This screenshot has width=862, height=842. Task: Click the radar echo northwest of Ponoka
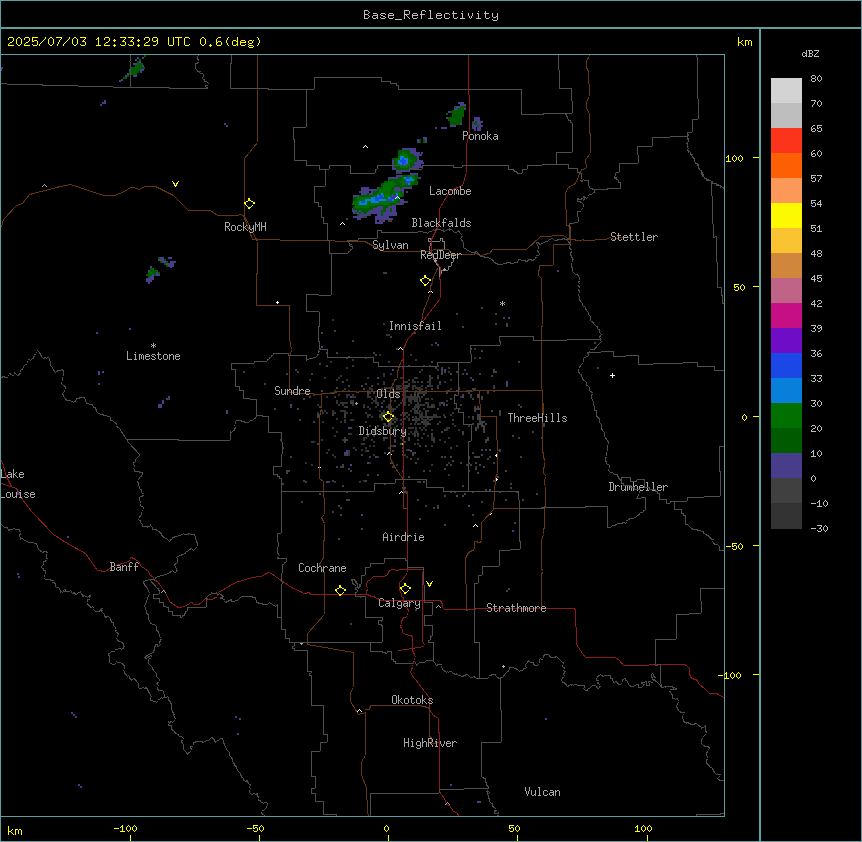[x=456, y=115]
